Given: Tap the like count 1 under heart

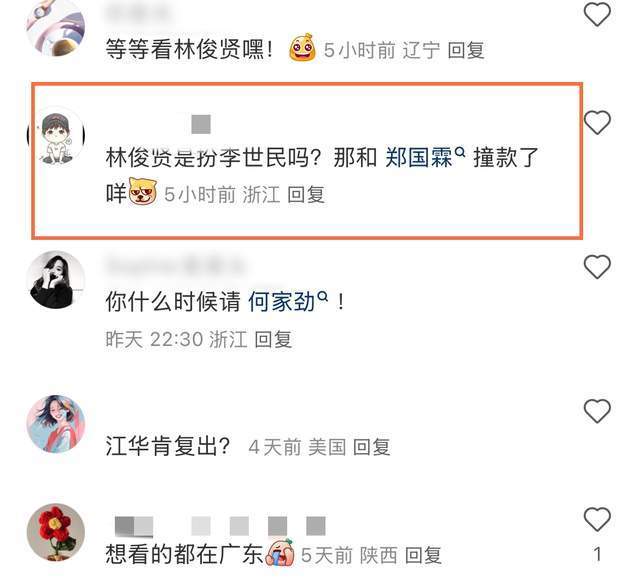Looking at the screenshot, I should 597,554.
